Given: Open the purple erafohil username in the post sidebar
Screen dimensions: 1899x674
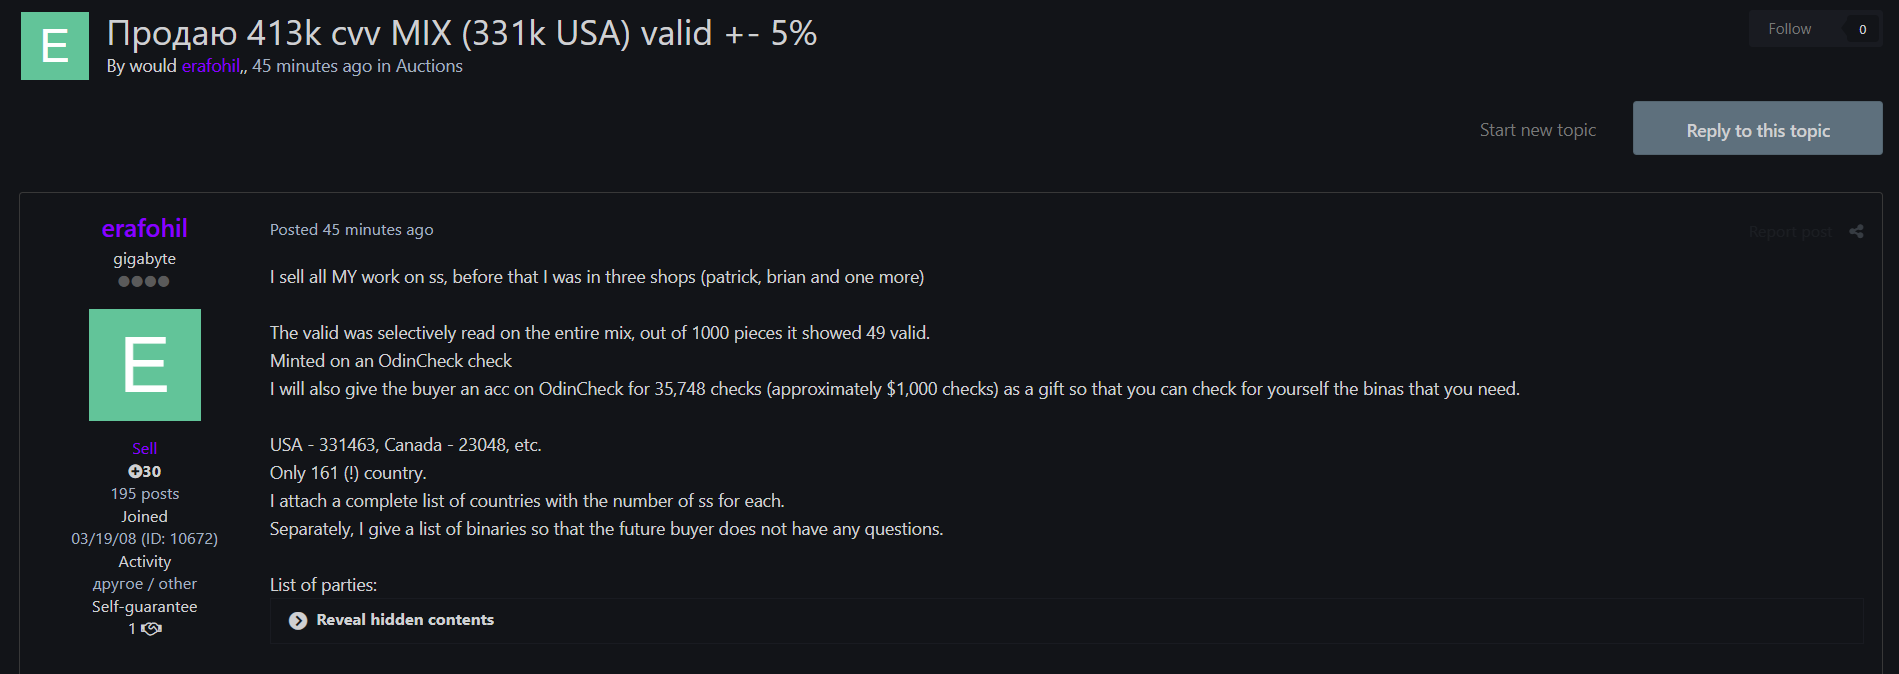Looking at the screenshot, I should tap(145, 229).
